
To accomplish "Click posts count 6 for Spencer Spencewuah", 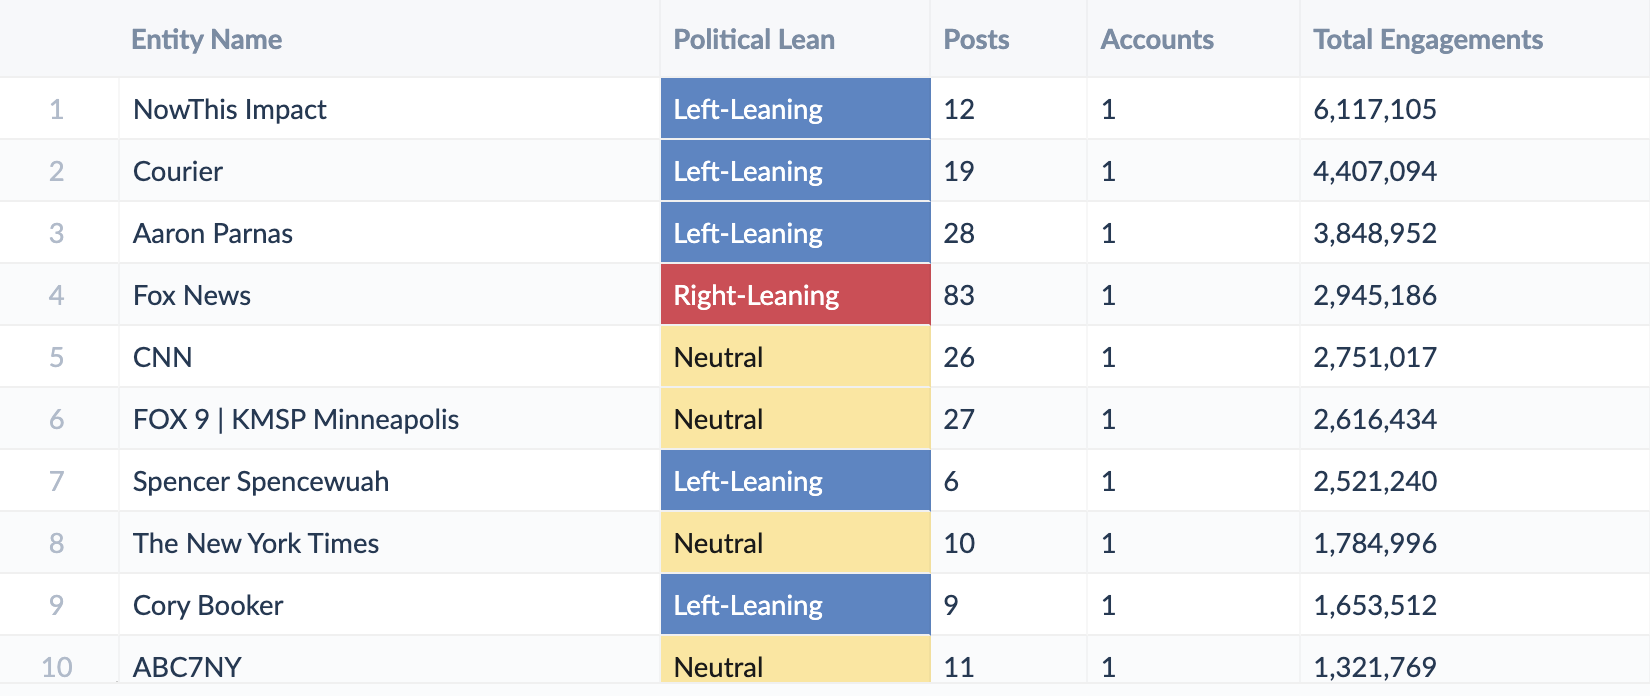I will click(951, 482).
